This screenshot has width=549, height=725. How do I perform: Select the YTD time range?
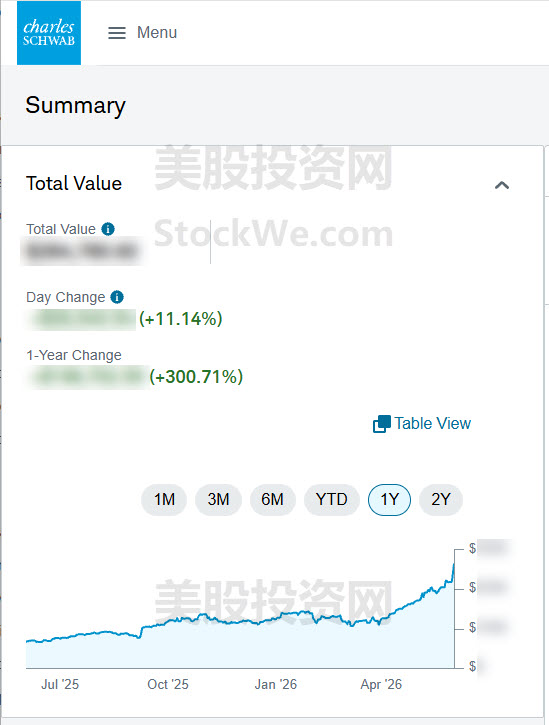[332, 499]
